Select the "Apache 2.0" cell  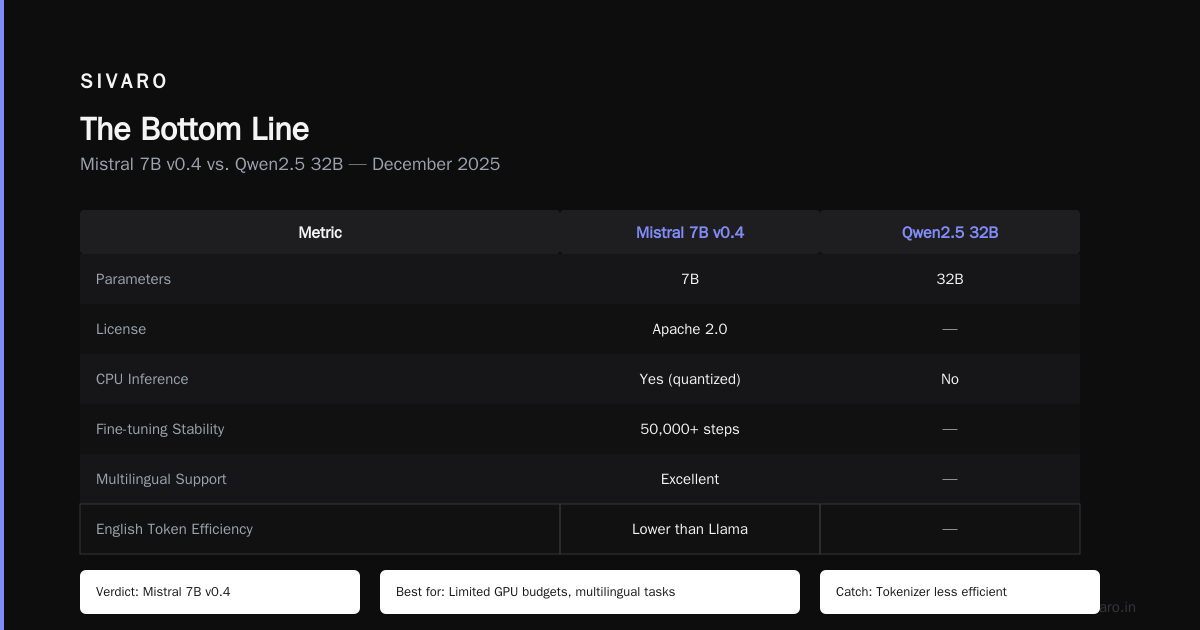coord(690,329)
